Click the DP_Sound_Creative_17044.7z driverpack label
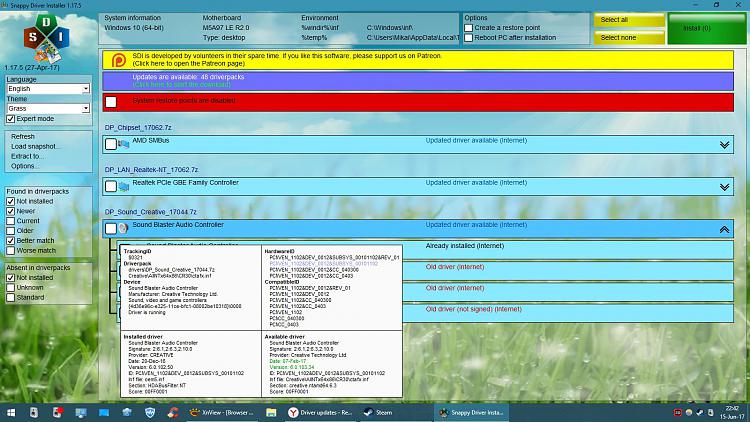 pyautogui.click(x=151, y=212)
